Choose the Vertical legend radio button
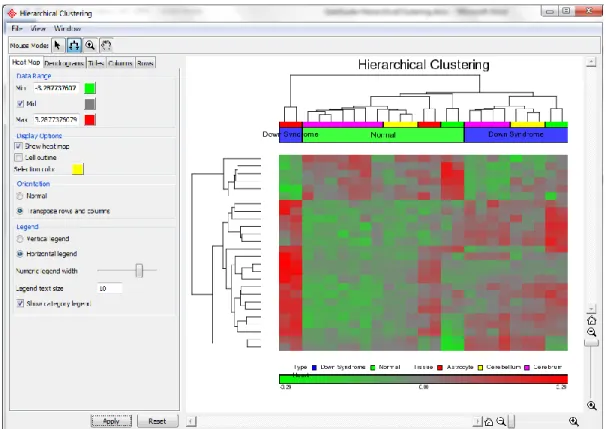This screenshot has width=606, height=429. coord(20,239)
